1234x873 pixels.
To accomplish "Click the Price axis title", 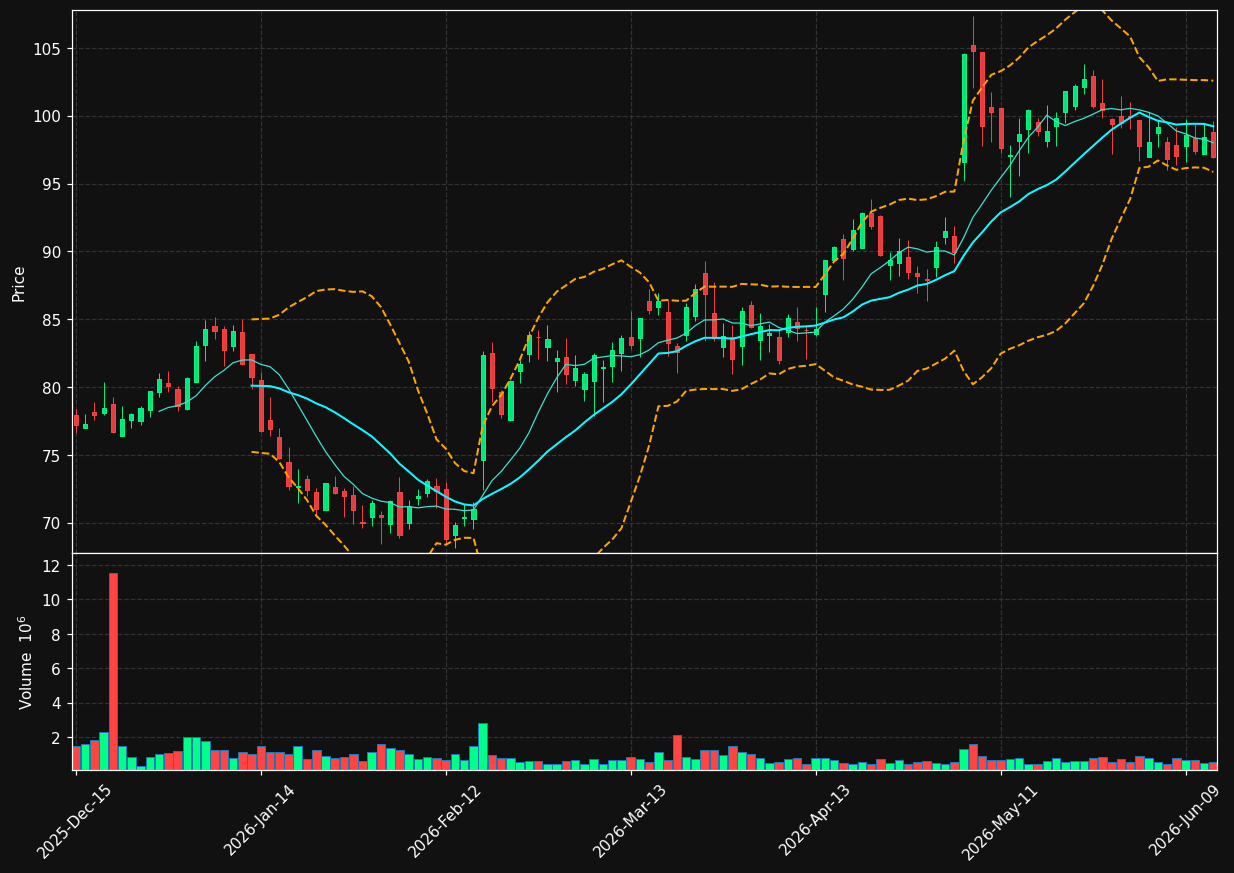I will click(x=19, y=283).
